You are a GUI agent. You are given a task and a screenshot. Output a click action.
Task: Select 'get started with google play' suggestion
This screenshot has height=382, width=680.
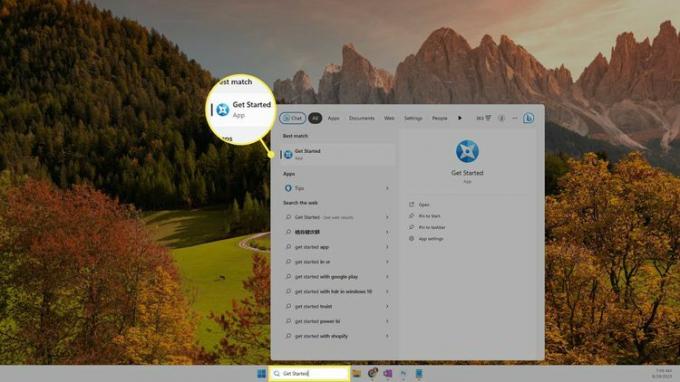click(337, 277)
